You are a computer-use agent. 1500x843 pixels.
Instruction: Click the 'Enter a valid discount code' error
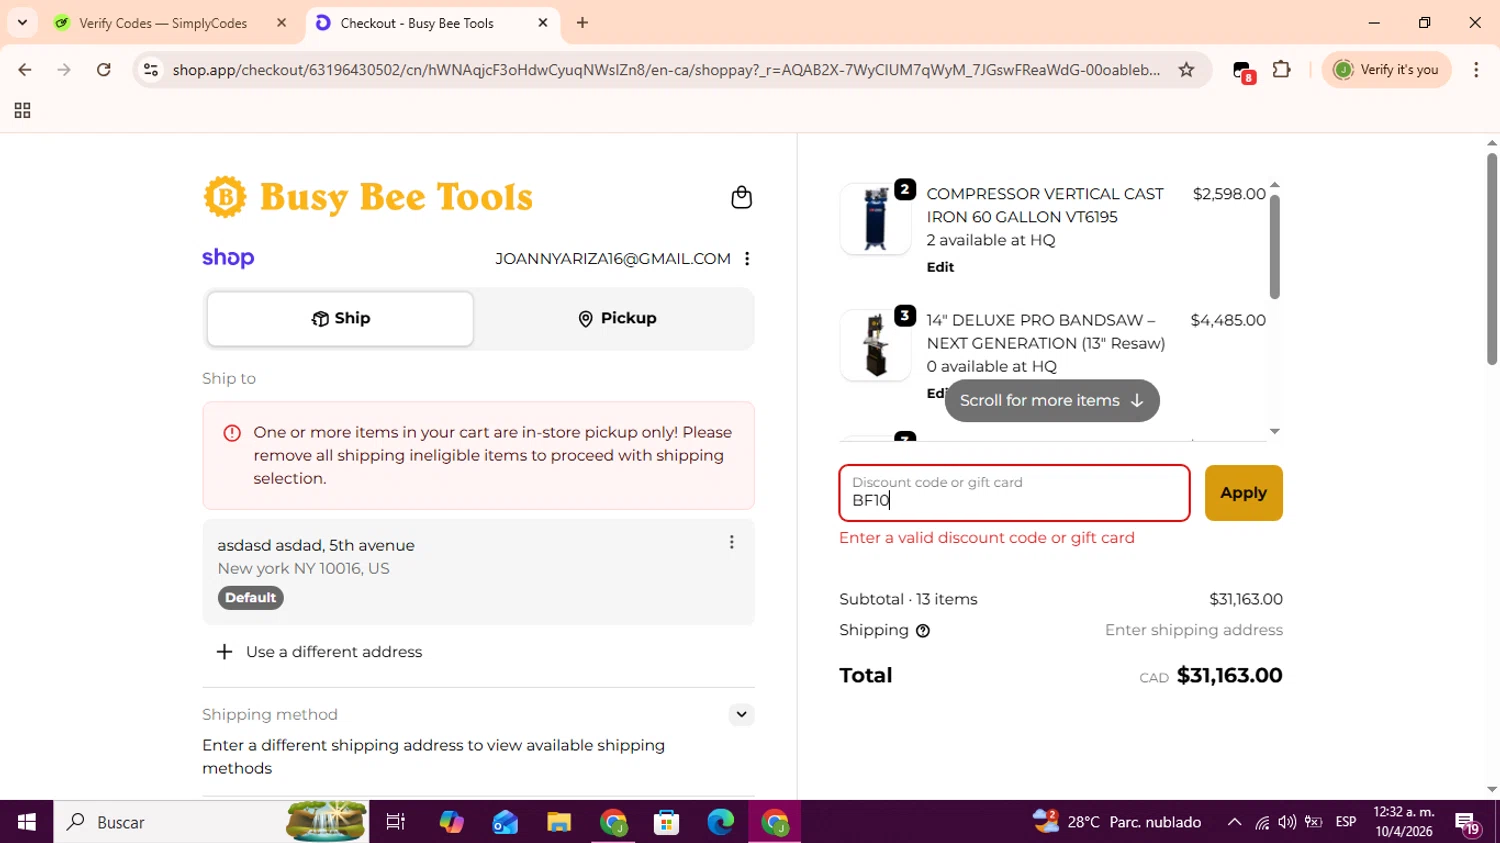coord(987,538)
